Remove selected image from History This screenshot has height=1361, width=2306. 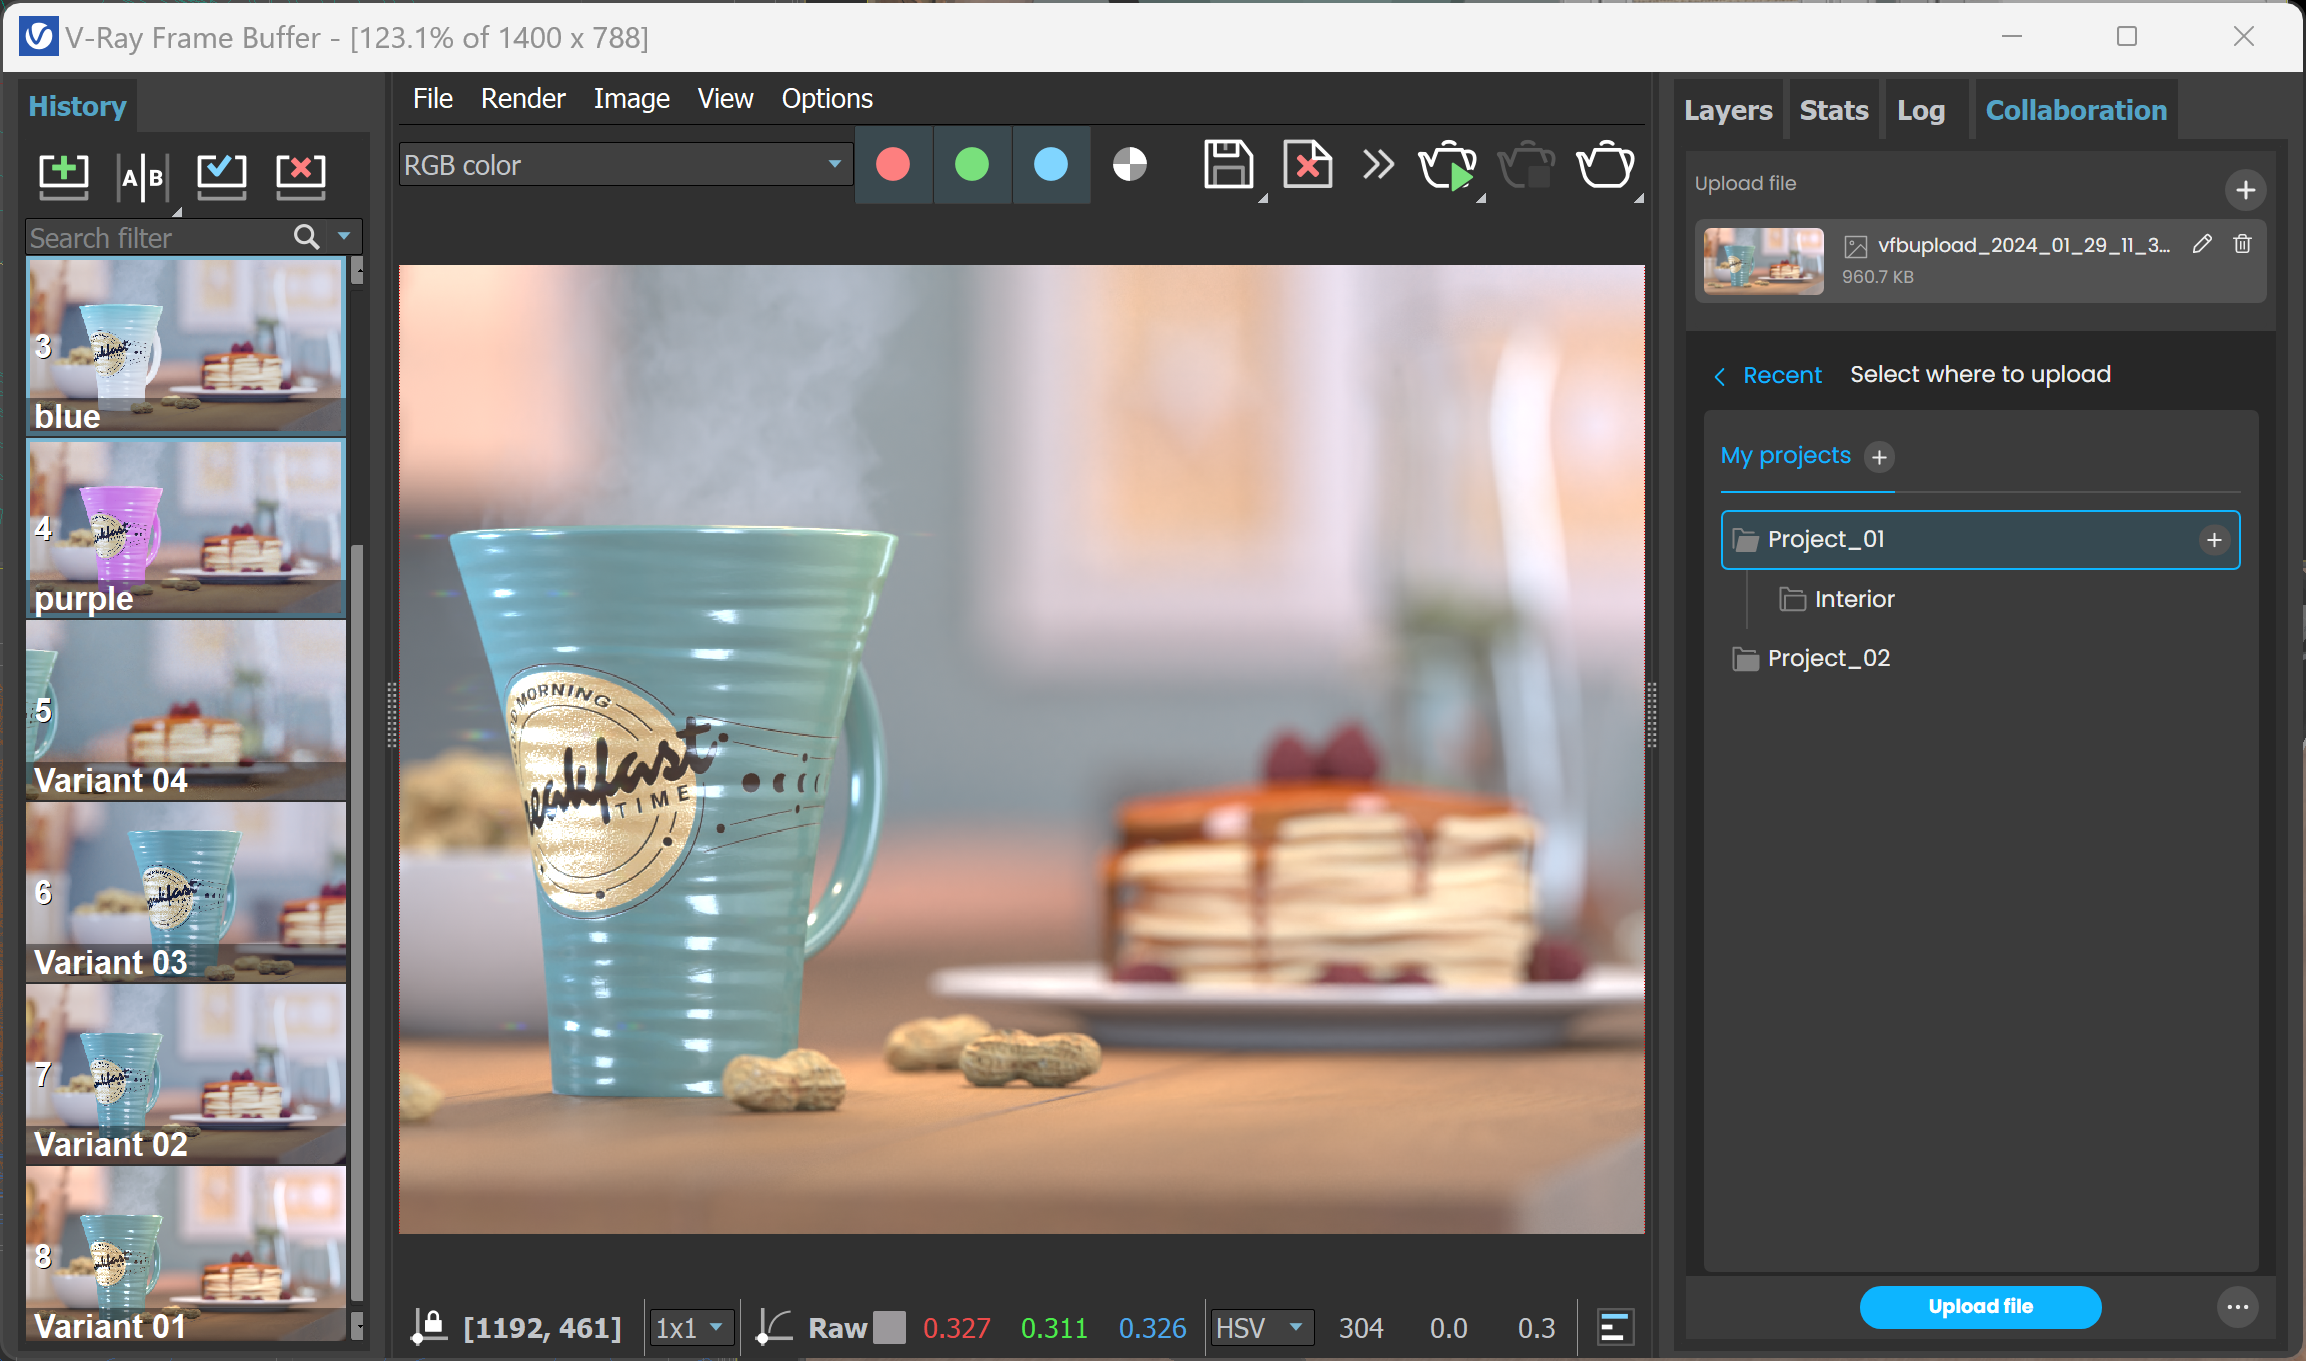300,177
